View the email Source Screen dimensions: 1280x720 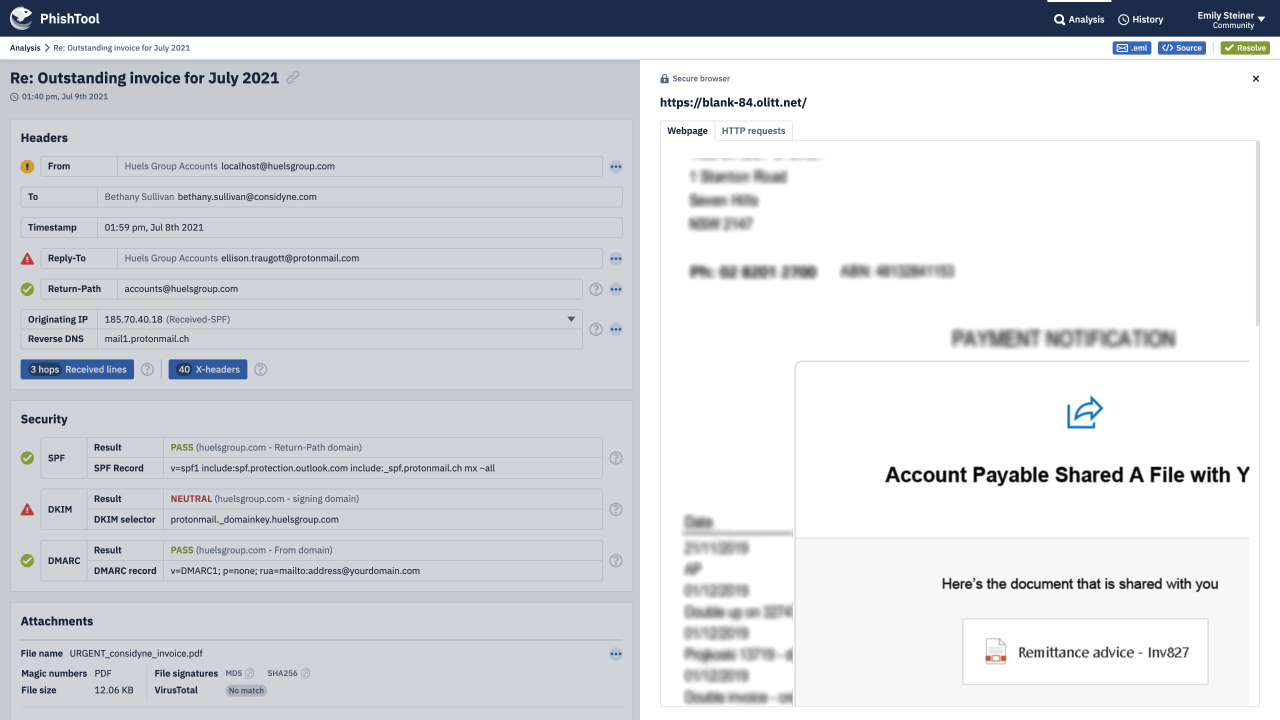1182,48
